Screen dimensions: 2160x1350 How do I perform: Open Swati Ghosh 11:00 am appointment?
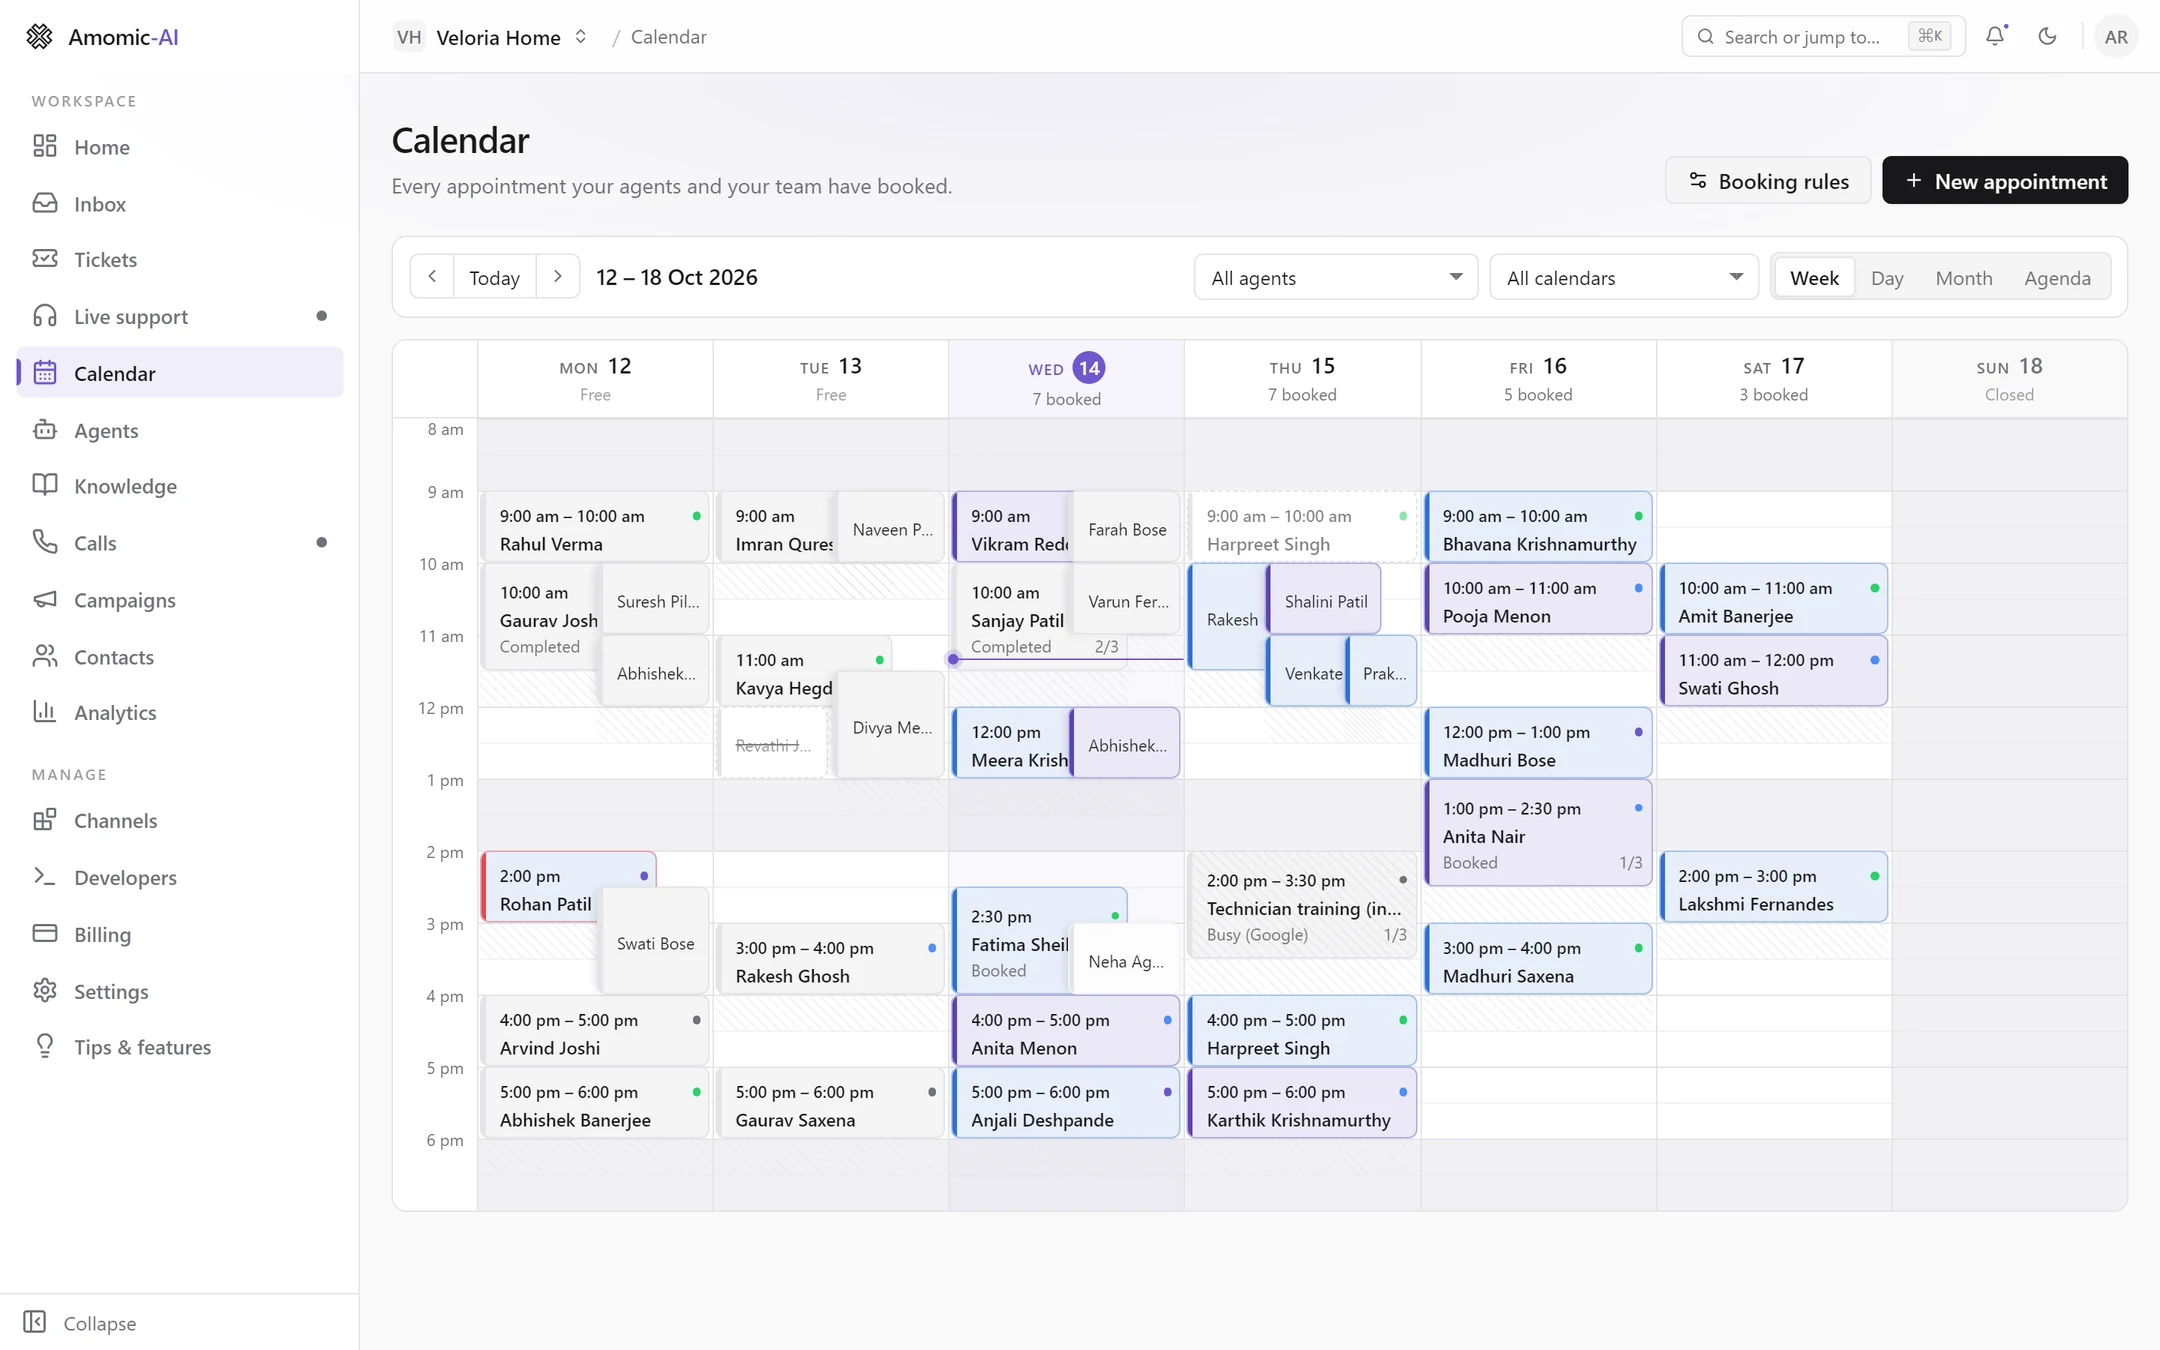1774,671
